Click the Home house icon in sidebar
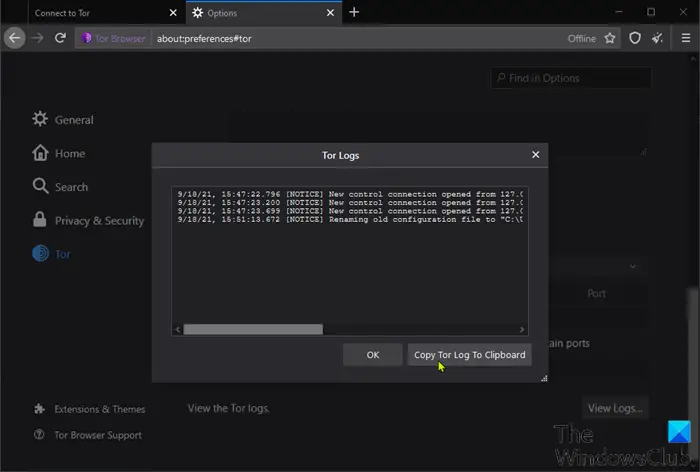The width and height of the screenshot is (700, 472). (x=40, y=153)
